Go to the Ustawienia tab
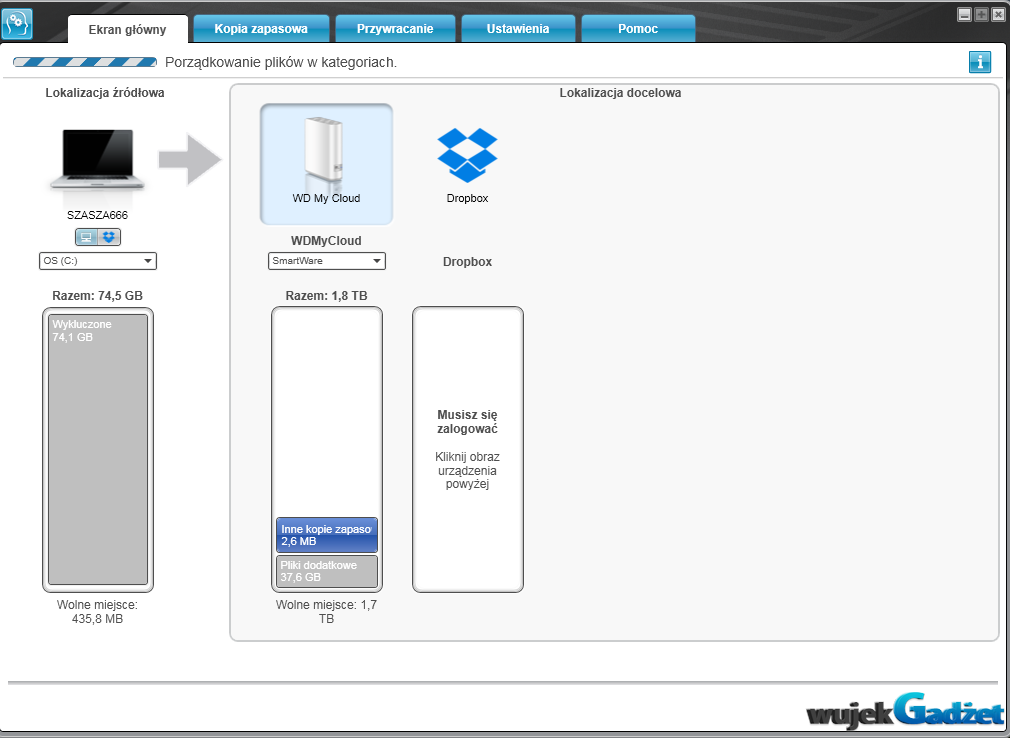The height and width of the screenshot is (738, 1010). pyautogui.click(x=517, y=29)
